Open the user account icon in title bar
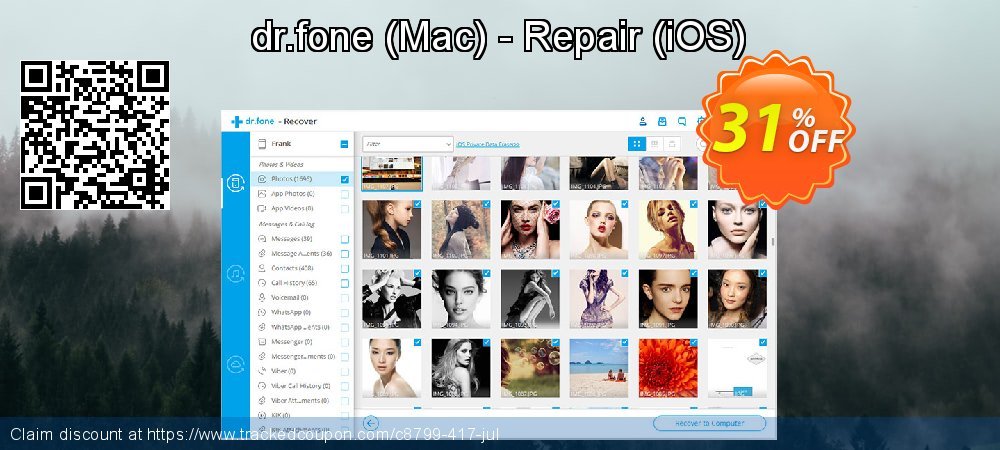This screenshot has width=1000, height=450. (x=643, y=121)
